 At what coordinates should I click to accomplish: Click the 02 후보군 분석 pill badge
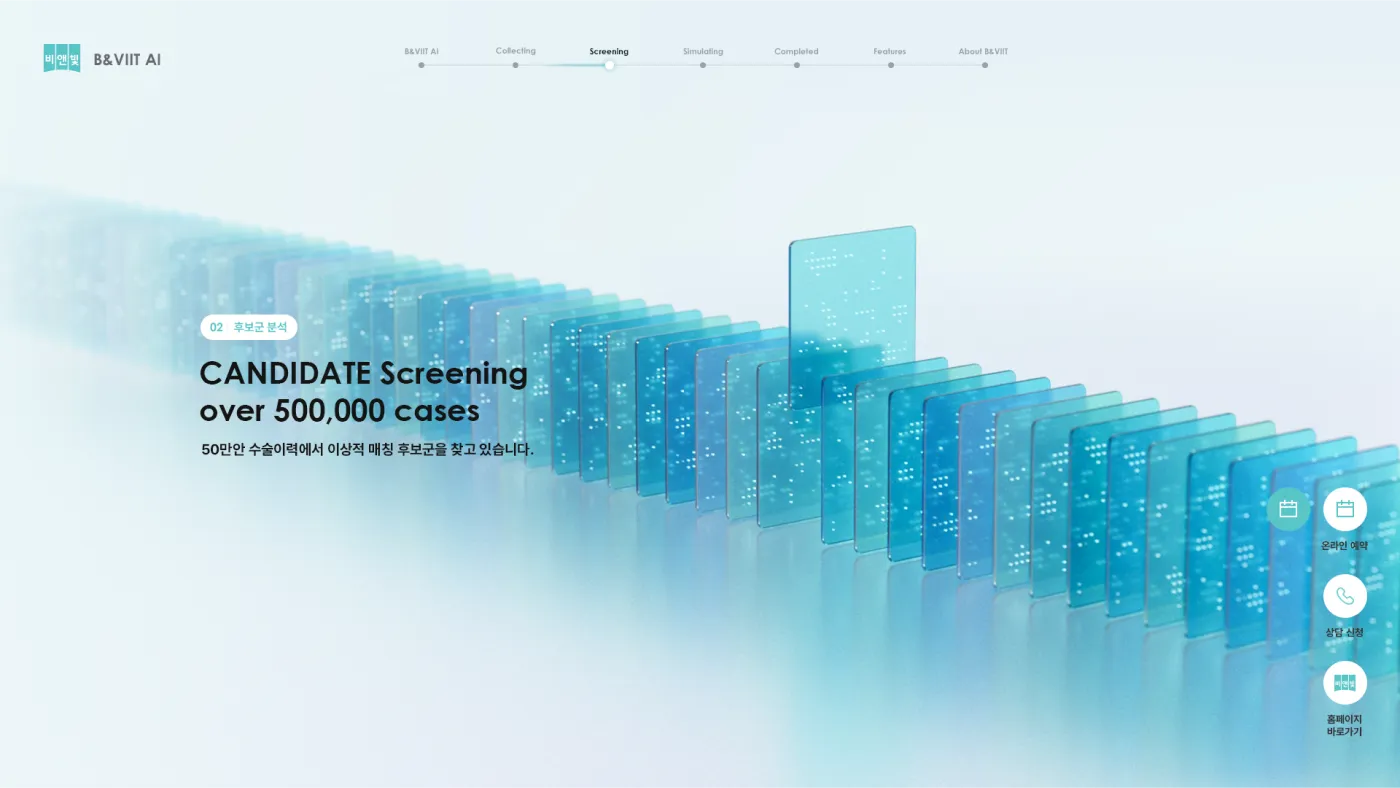(x=249, y=327)
